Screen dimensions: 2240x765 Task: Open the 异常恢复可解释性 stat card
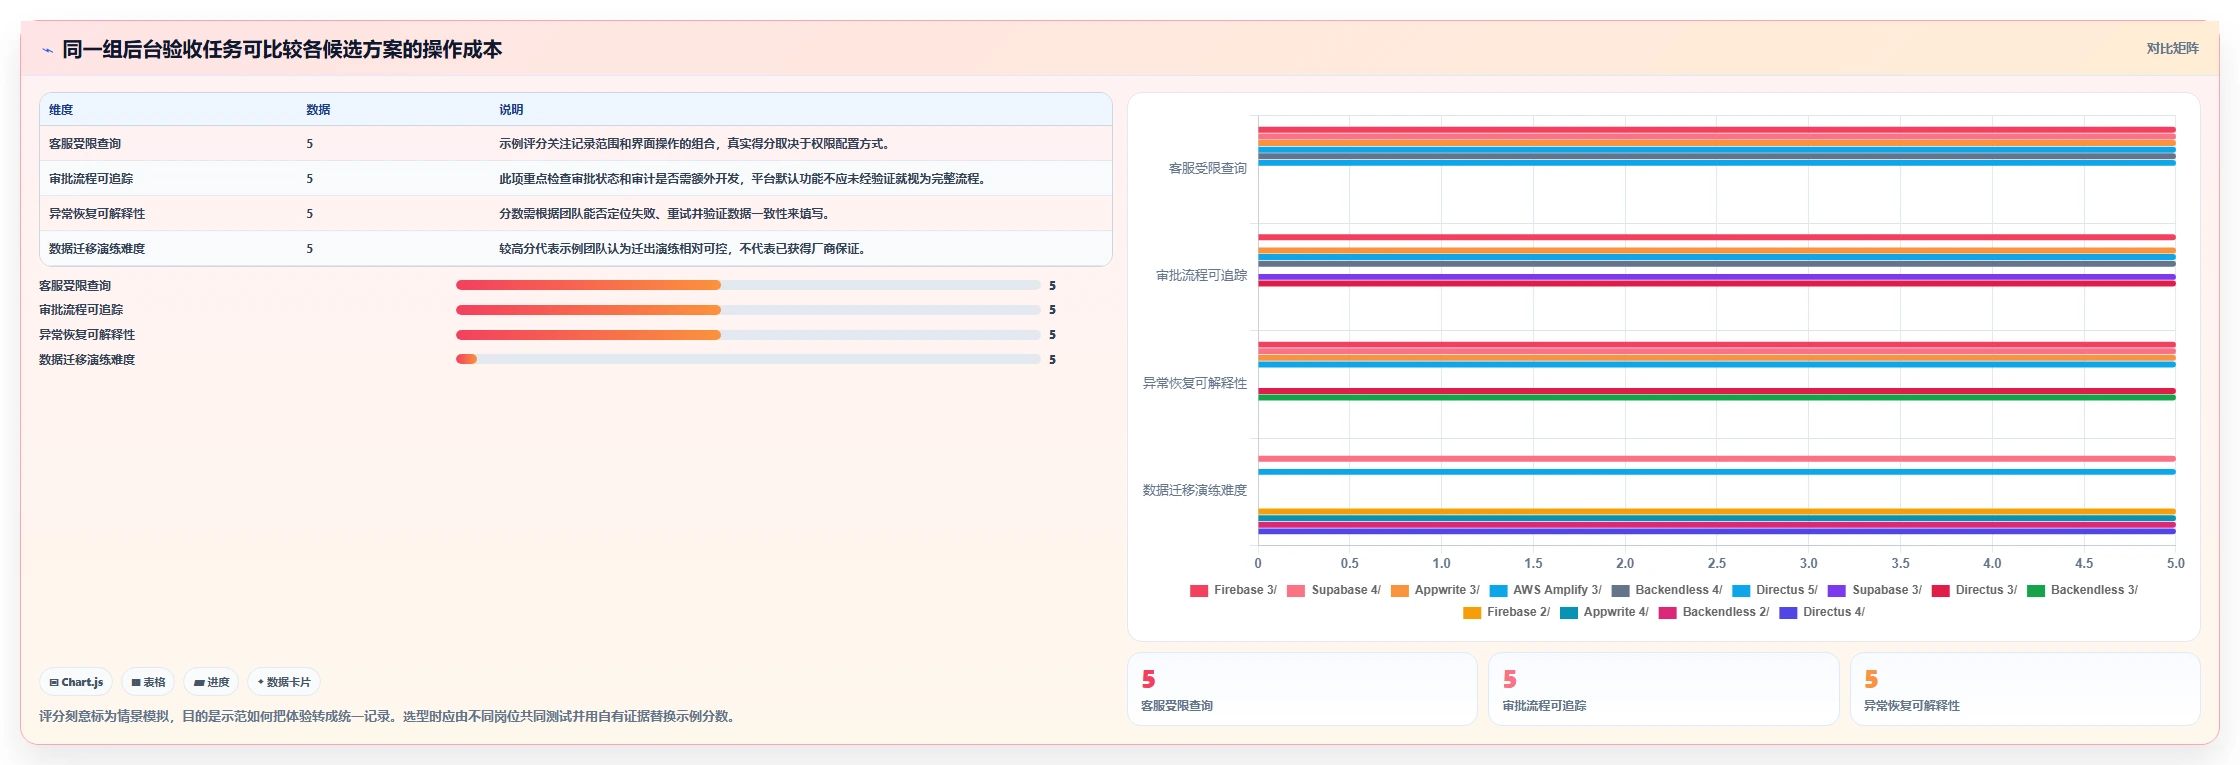2025,689
